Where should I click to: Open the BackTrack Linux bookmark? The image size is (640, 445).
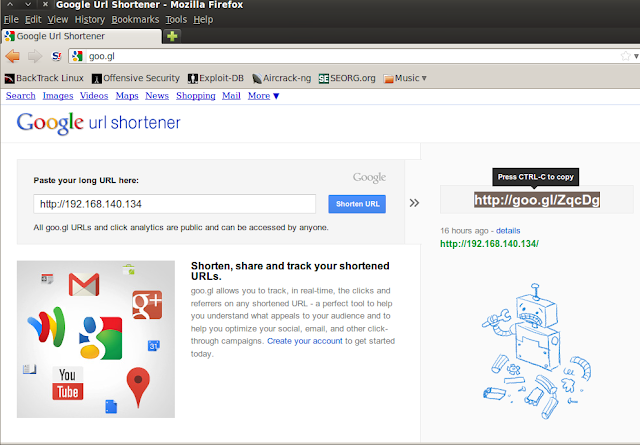click(44, 78)
